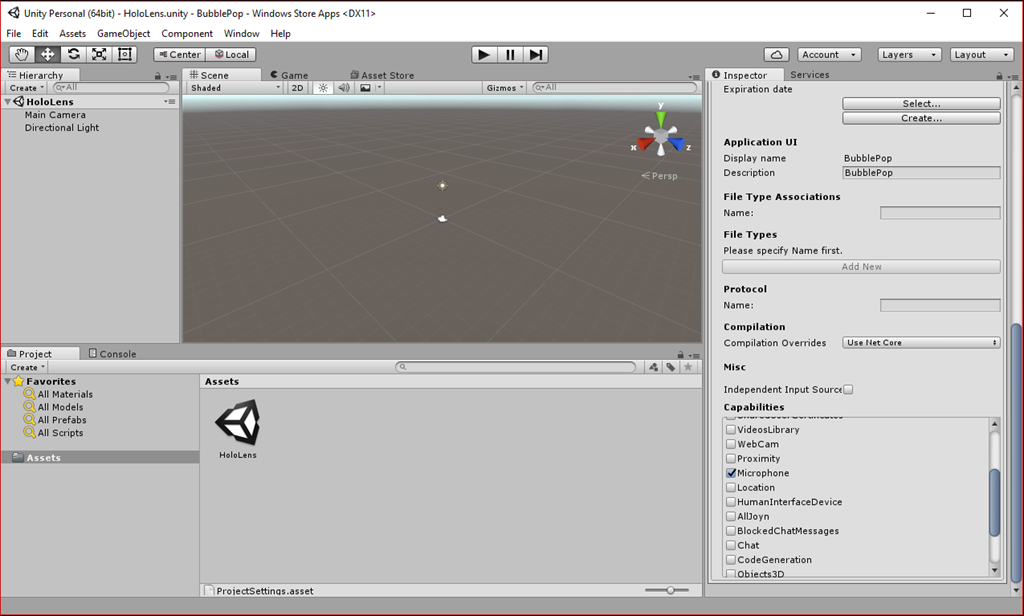Enable the WebCam capability
Screen dimensions: 1024x616
pos(731,444)
